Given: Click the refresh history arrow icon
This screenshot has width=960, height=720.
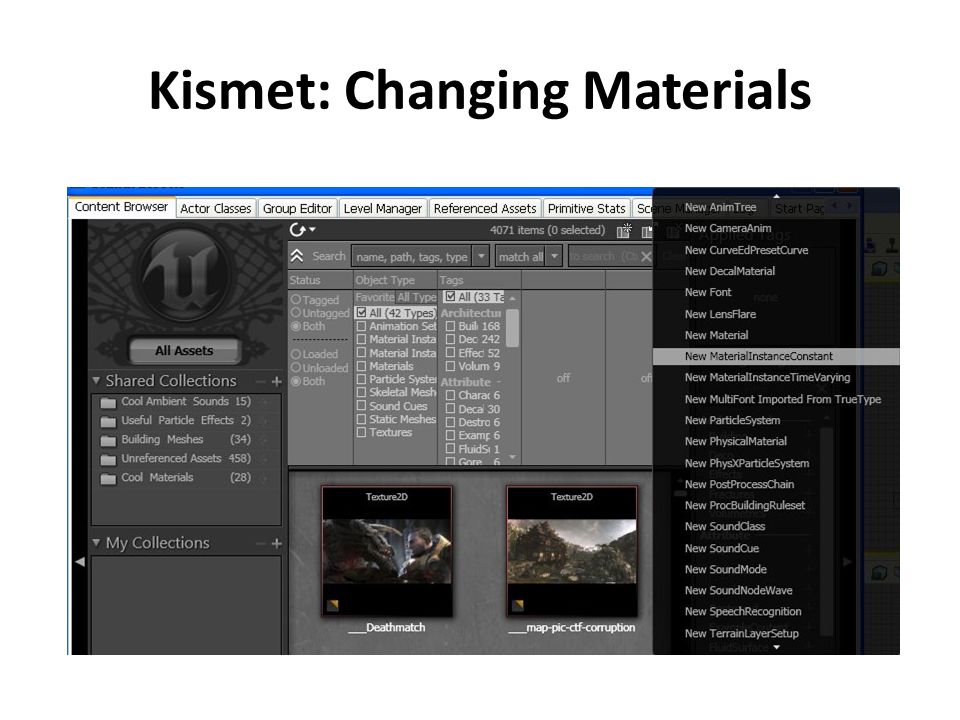Looking at the screenshot, I should pos(297,230).
